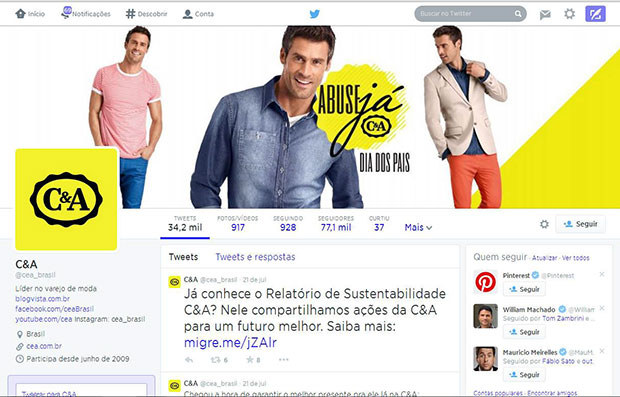
Task: Click Encontrar amigos link
Action: click(552, 393)
